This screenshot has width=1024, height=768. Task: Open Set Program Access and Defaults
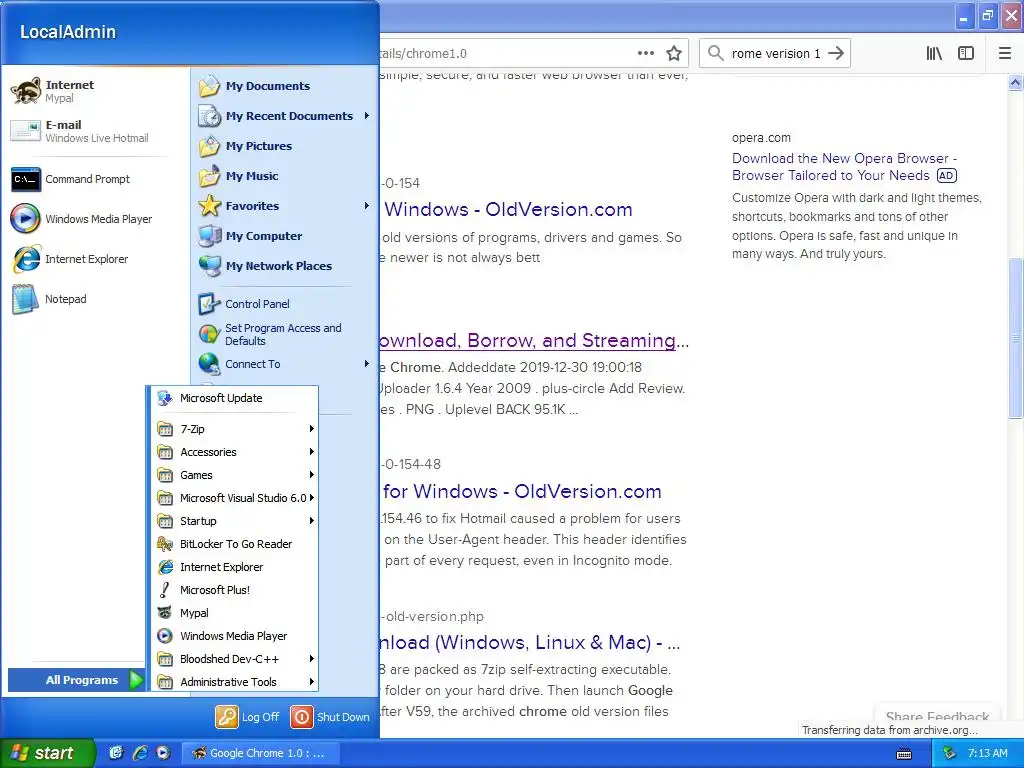click(x=285, y=334)
